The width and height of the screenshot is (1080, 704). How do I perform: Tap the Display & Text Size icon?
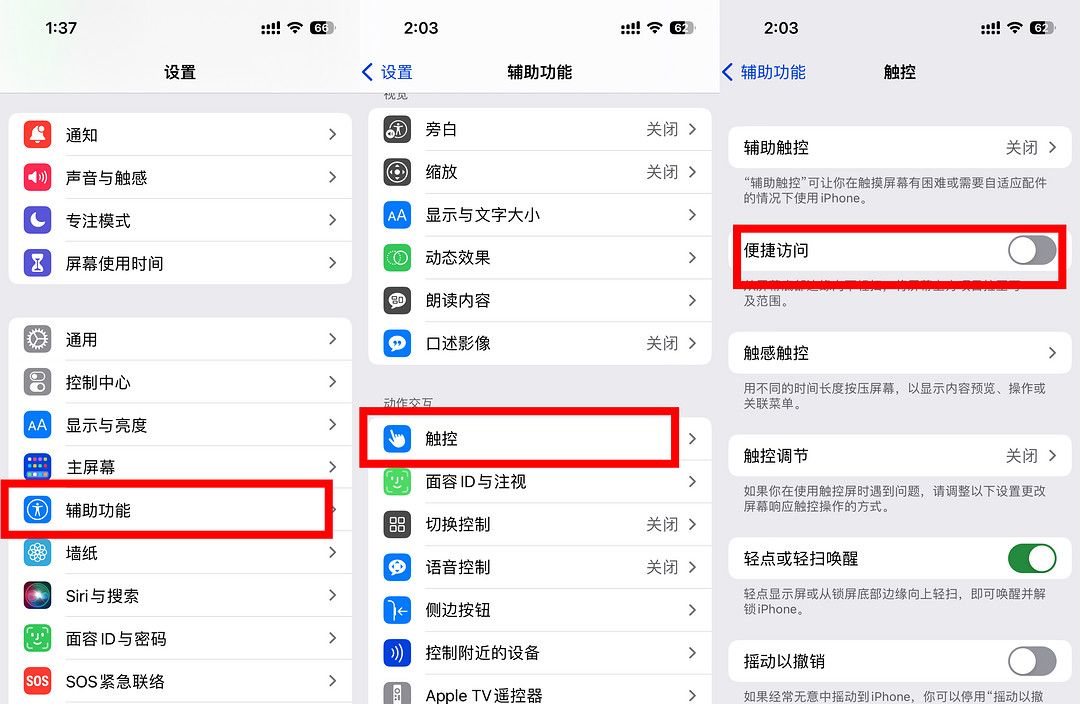(397, 215)
